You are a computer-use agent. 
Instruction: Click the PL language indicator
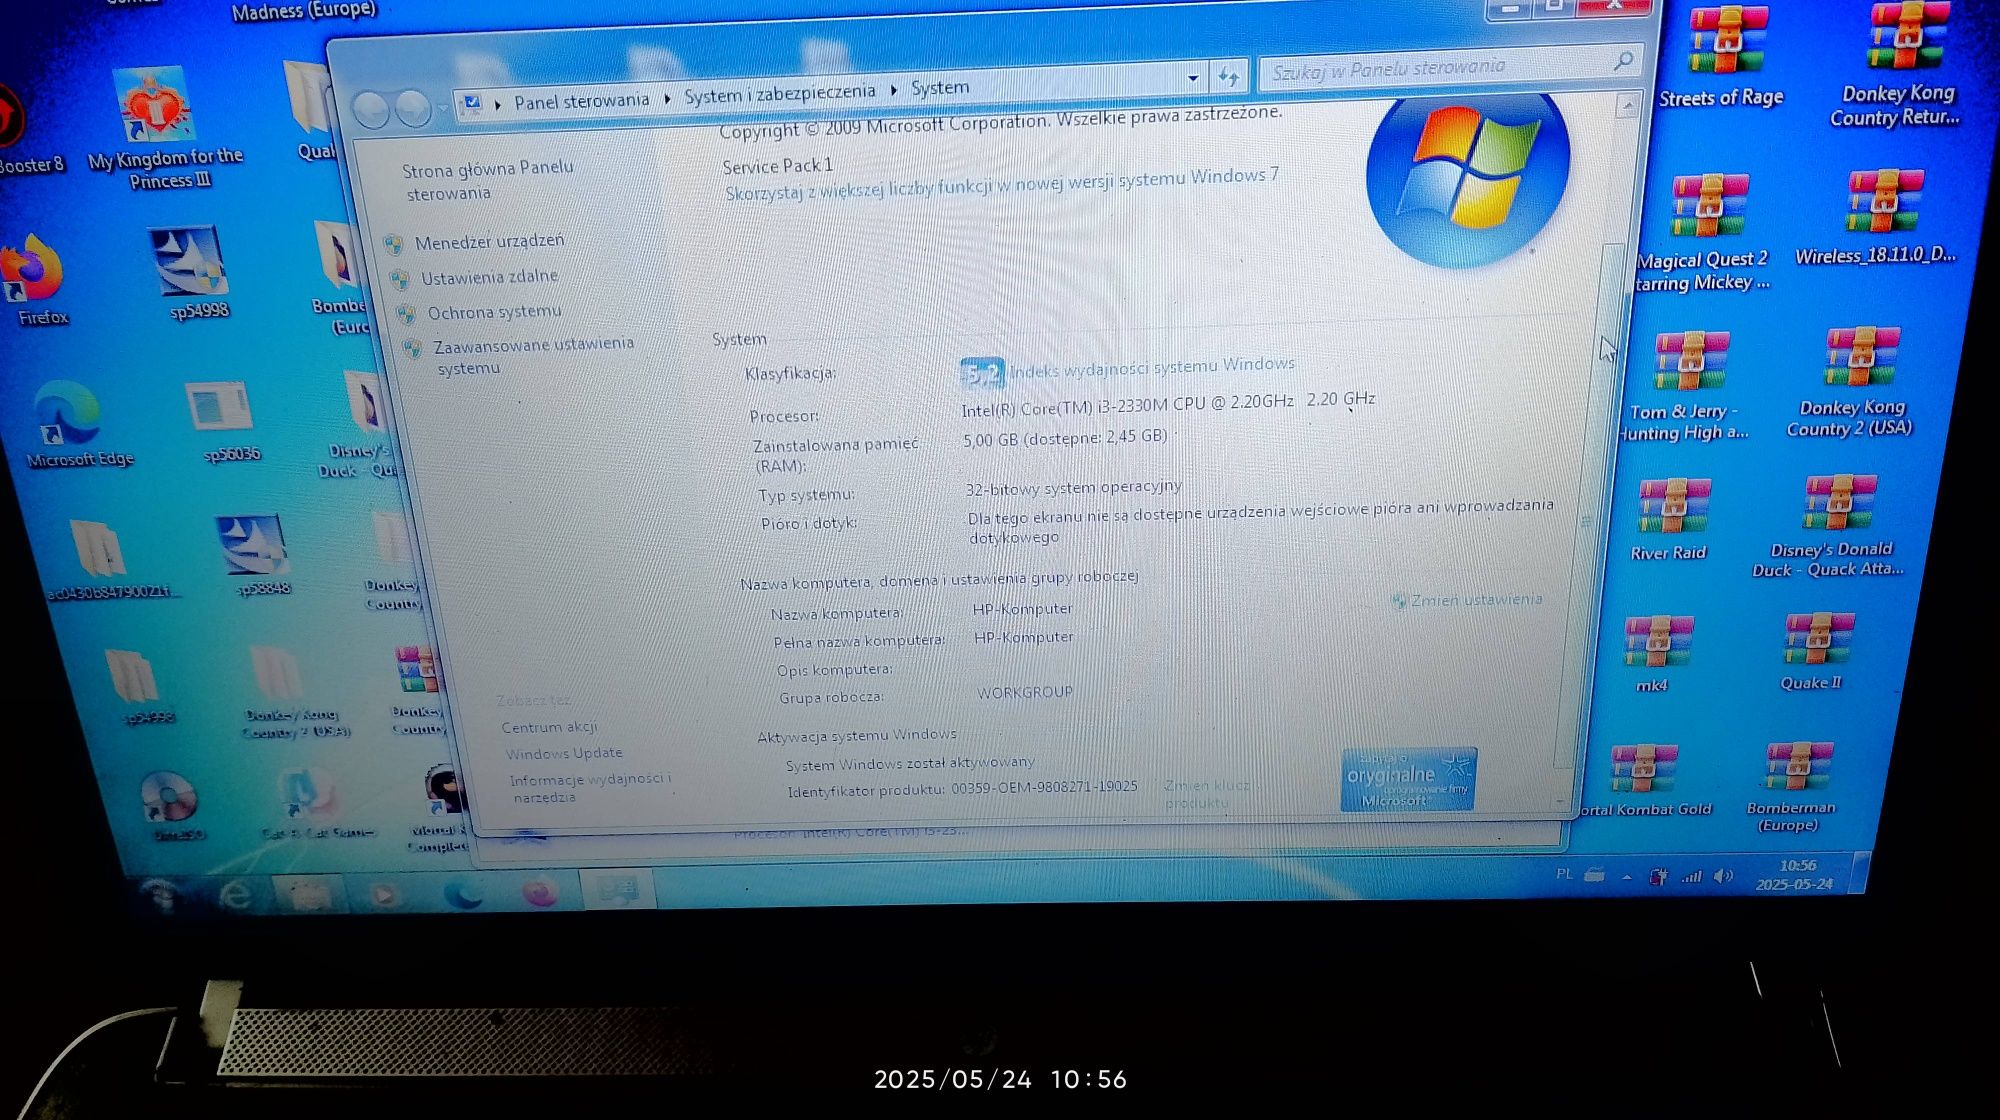tap(1564, 874)
